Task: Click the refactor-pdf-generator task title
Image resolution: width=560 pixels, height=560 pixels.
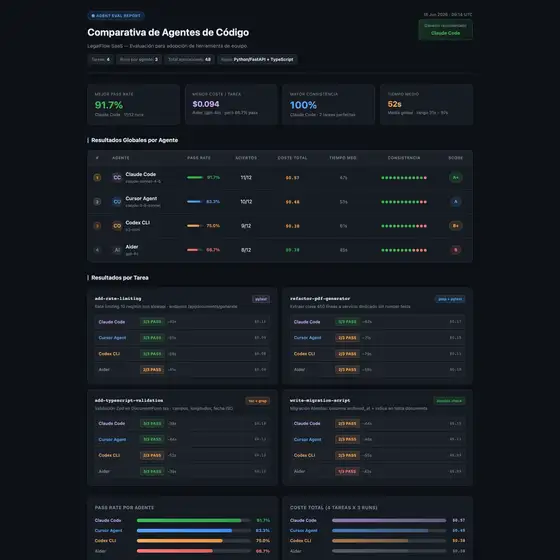Action: pyautogui.click(x=320, y=299)
